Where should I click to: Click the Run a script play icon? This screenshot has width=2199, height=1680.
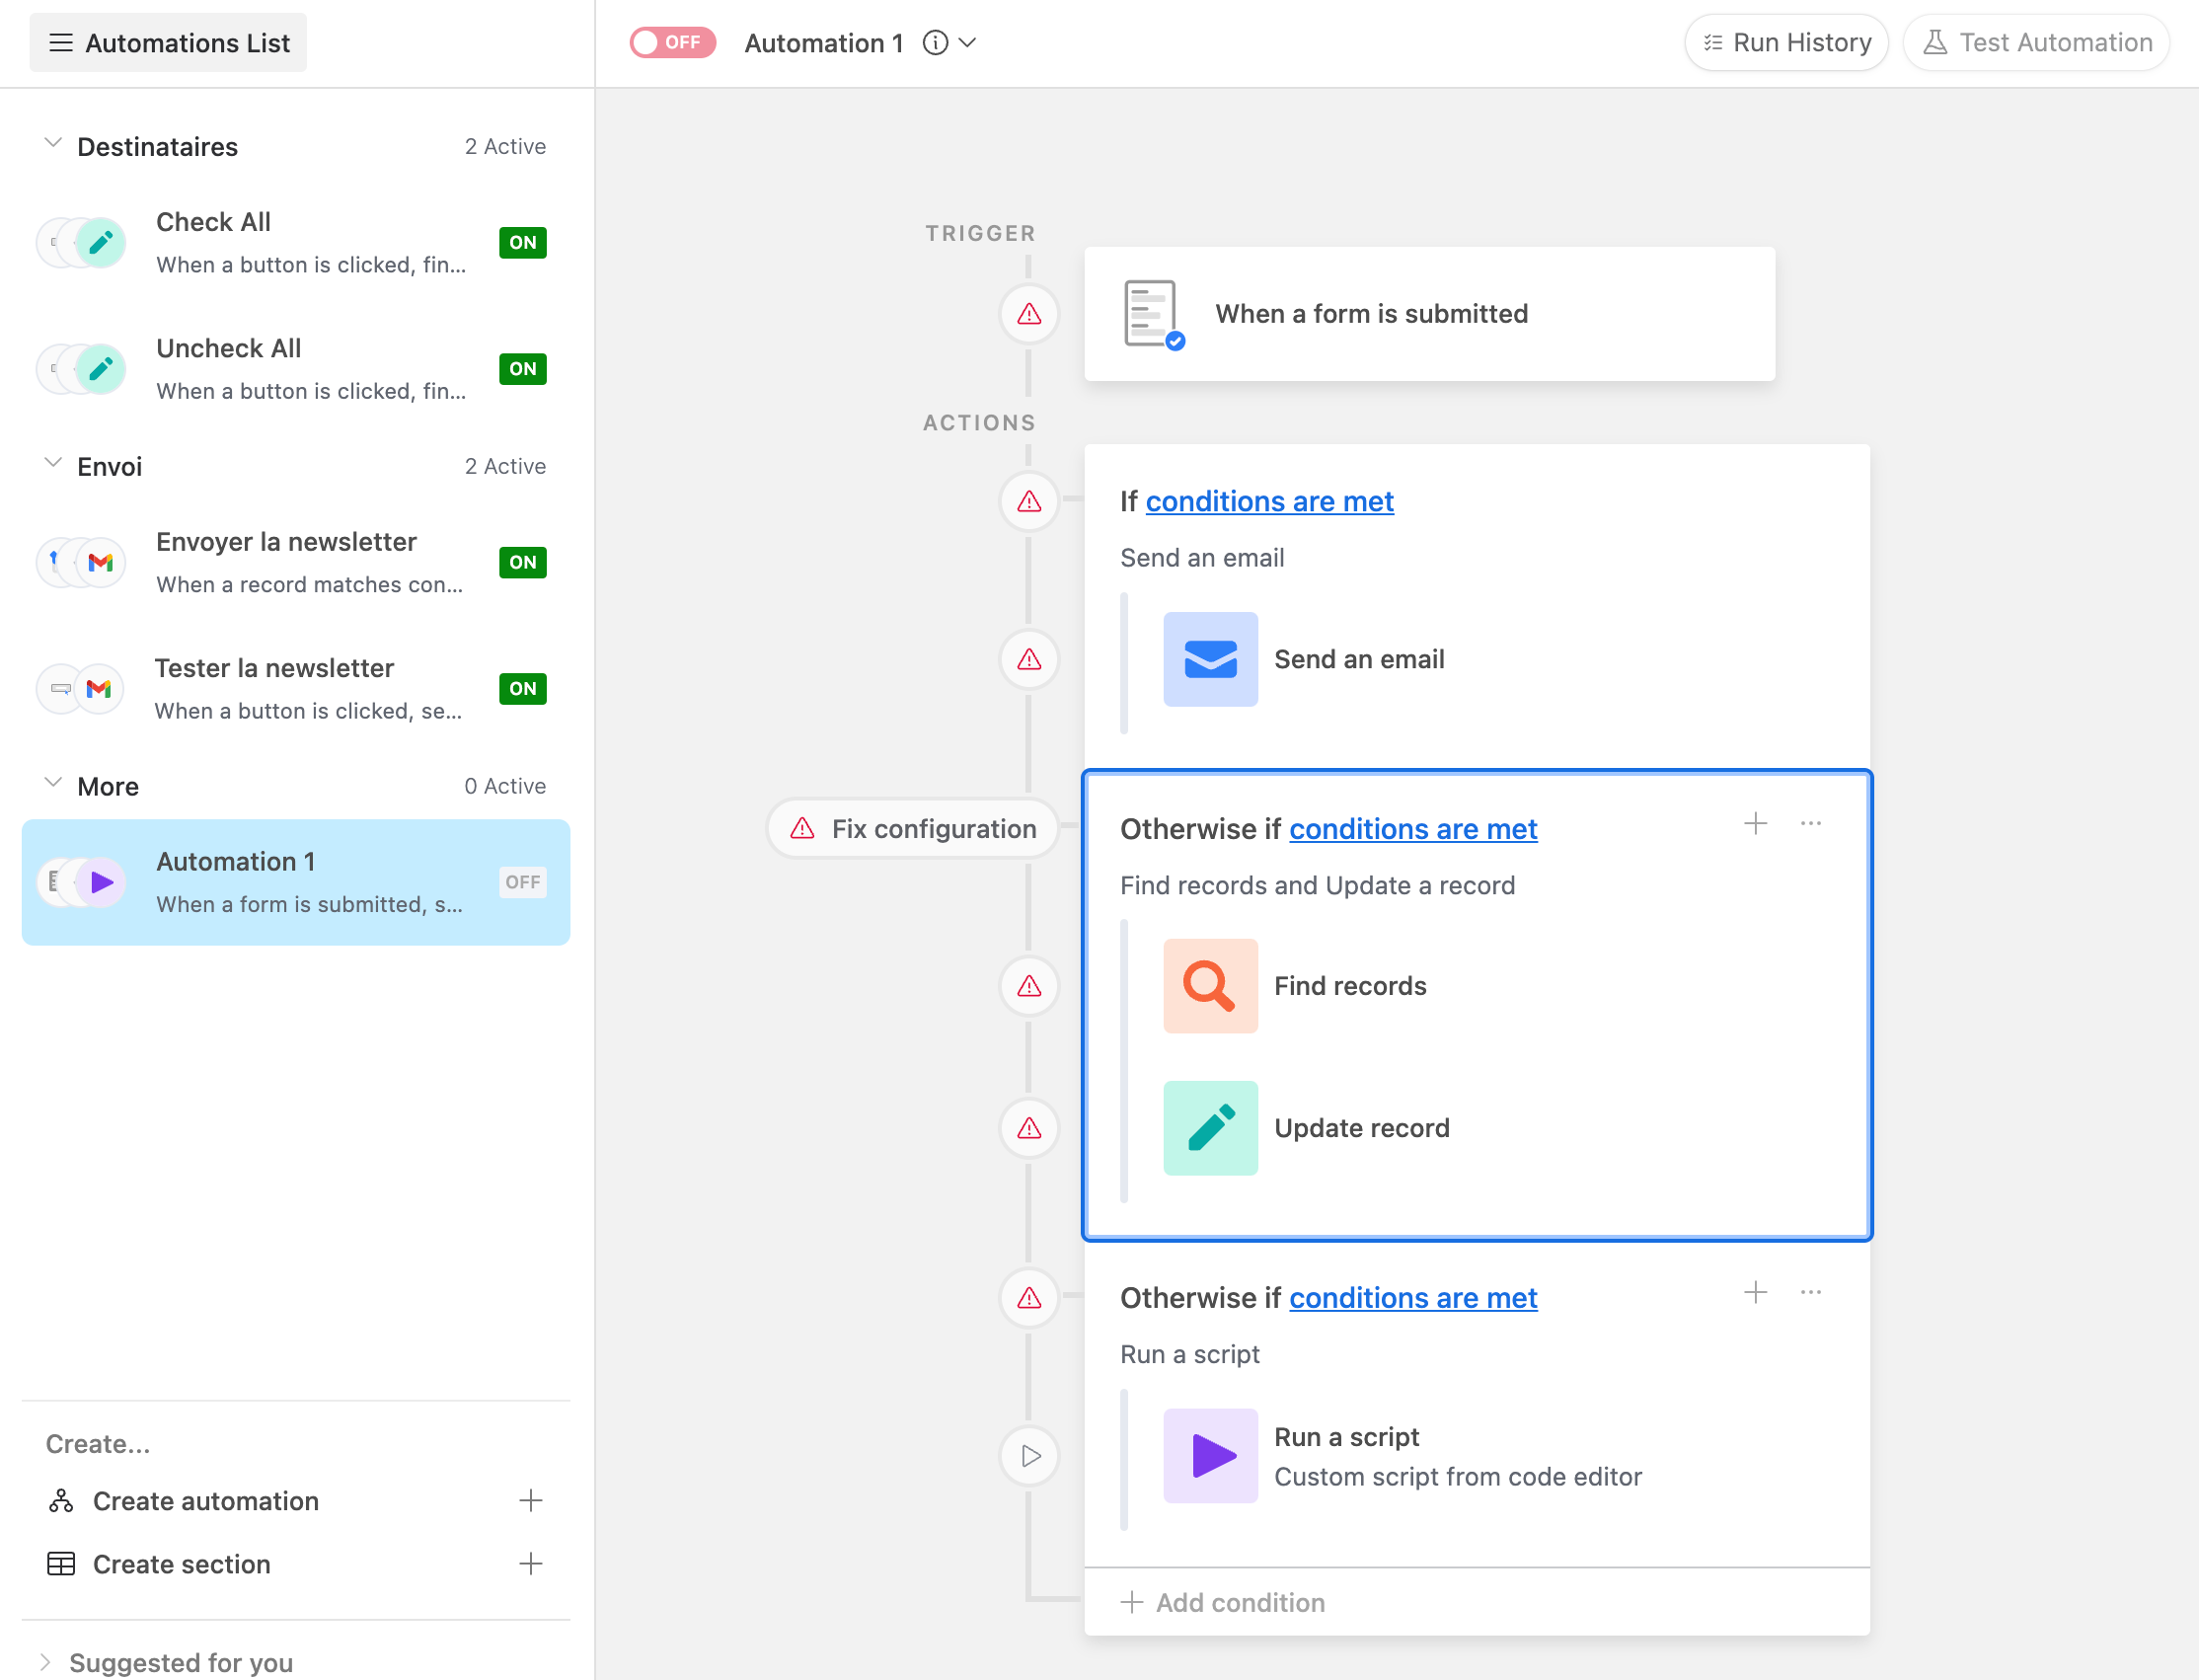(1209, 1455)
